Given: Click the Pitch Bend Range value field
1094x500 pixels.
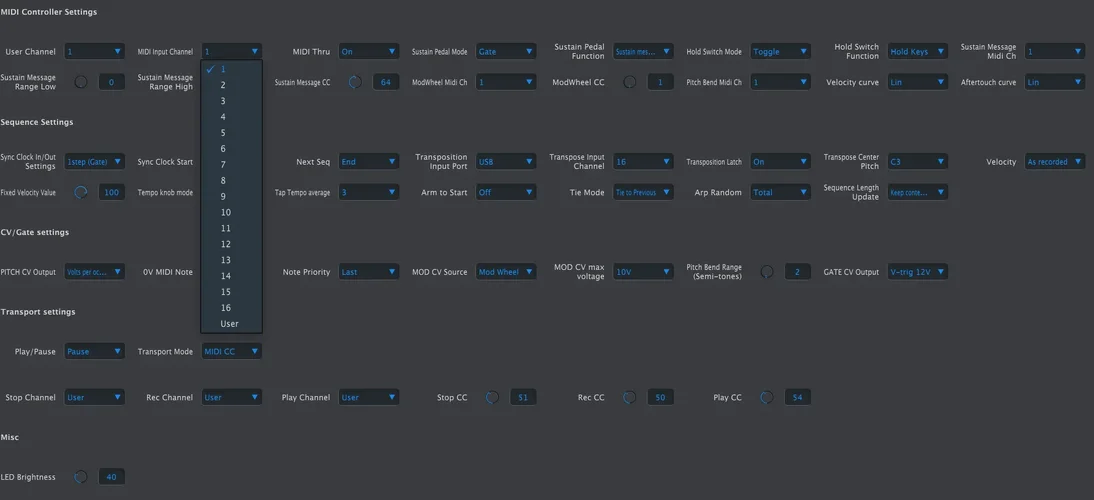Looking at the screenshot, I should (797, 272).
